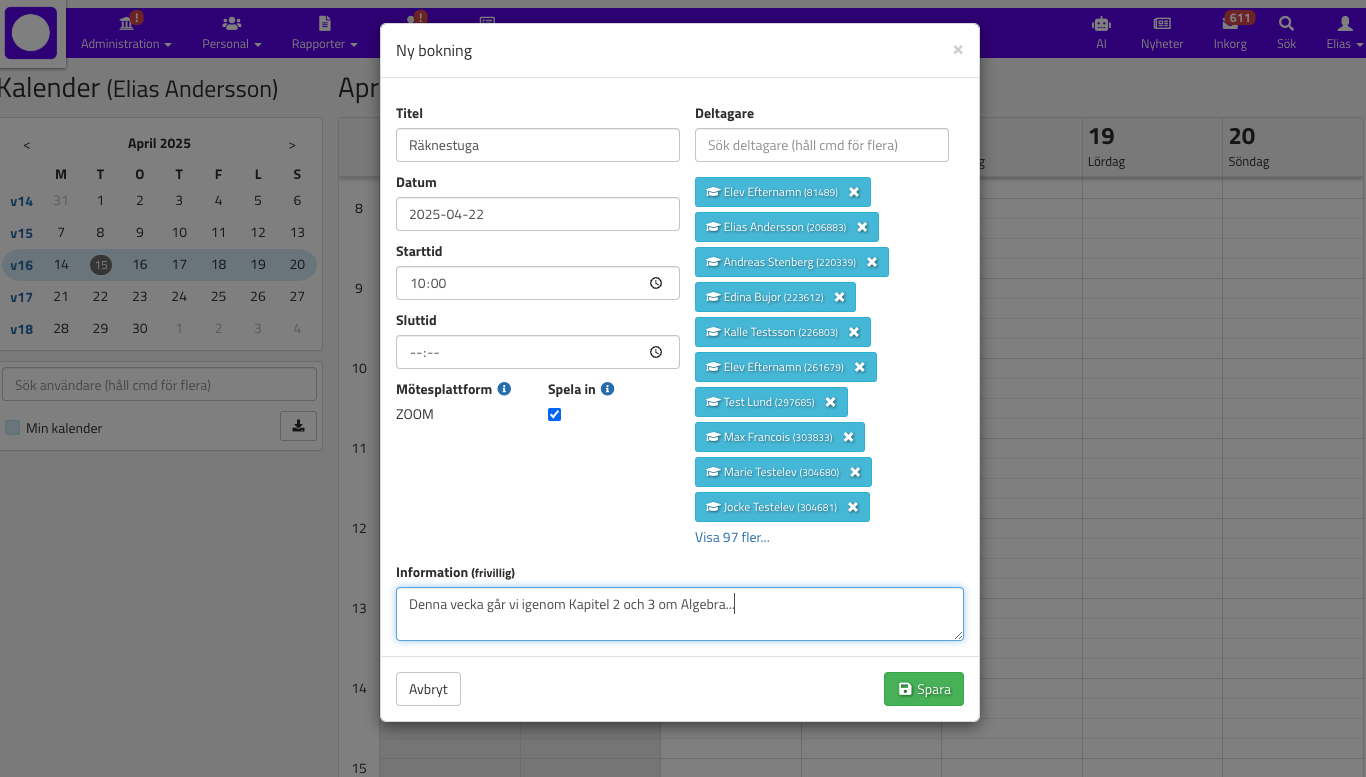The image size is (1366, 777).
Task: Select date 22 in mini calendar
Action: coord(100,297)
